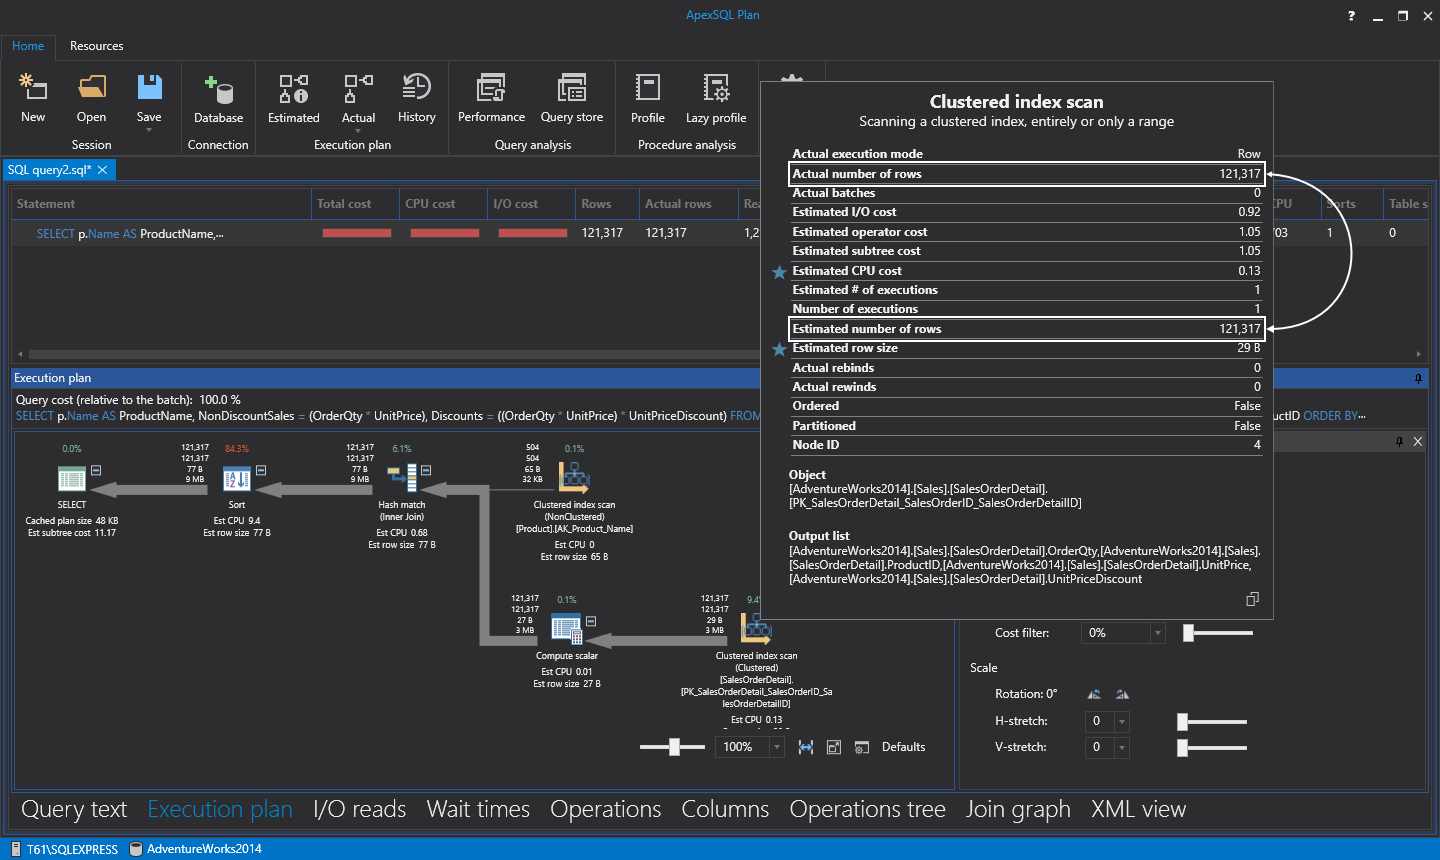Click the display settings icon beside Defaults
Viewport: 1440px width, 860px height.
point(862,747)
